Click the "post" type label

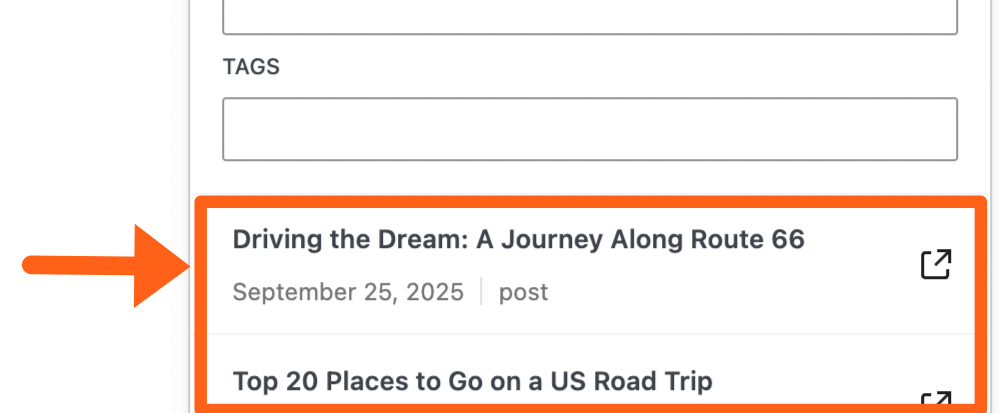click(x=523, y=292)
